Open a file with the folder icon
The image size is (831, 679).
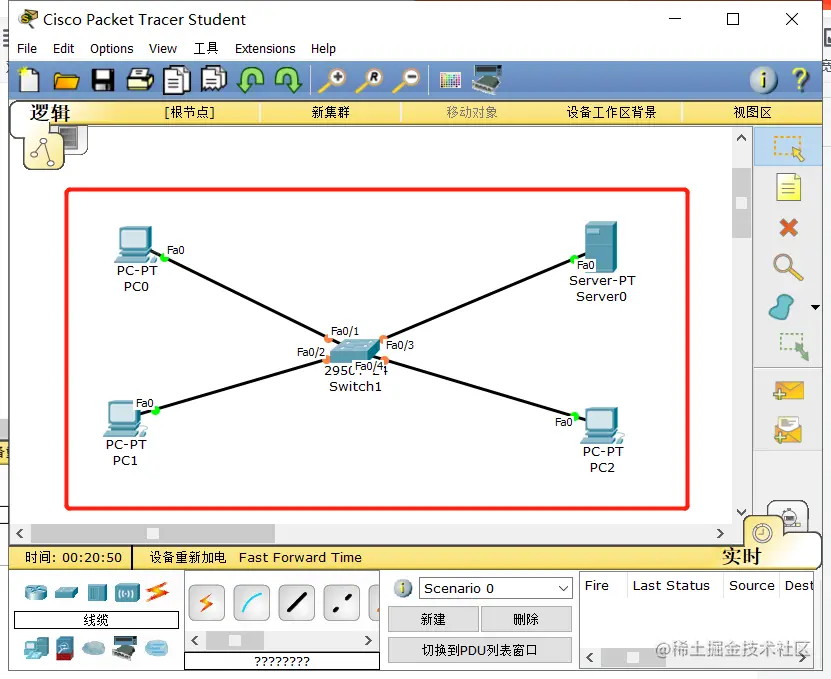click(66, 81)
